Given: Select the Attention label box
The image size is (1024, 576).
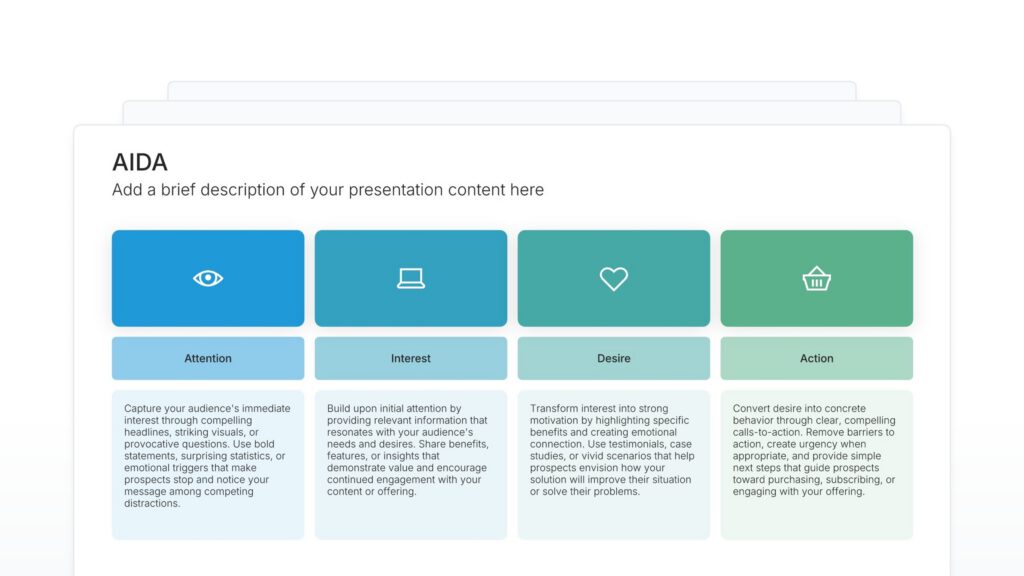Looking at the screenshot, I should tap(208, 358).
